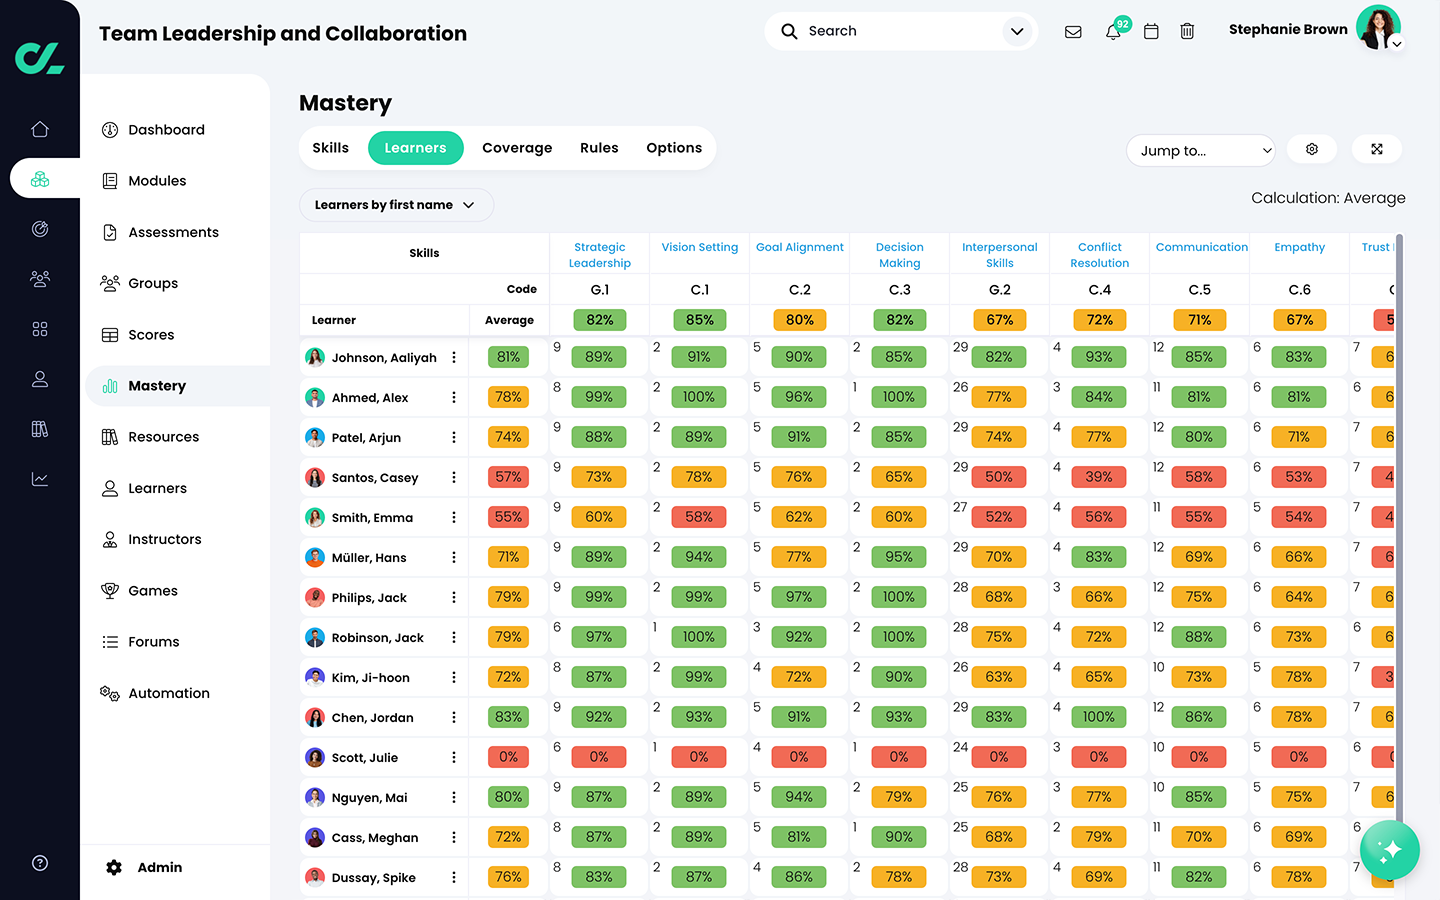Click the trash icon in the header

(x=1187, y=31)
